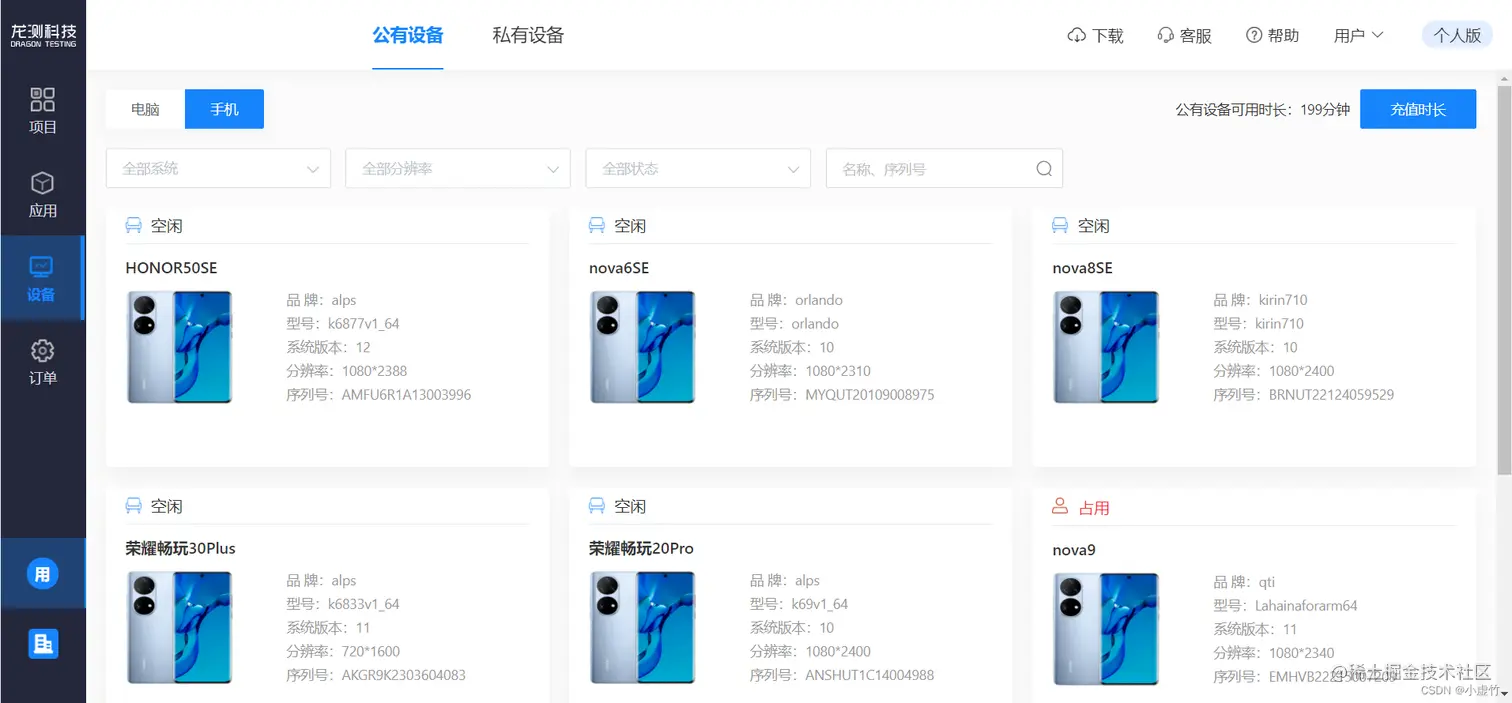
Task: Select the 设备 sidebar item
Action: point(42,279)
